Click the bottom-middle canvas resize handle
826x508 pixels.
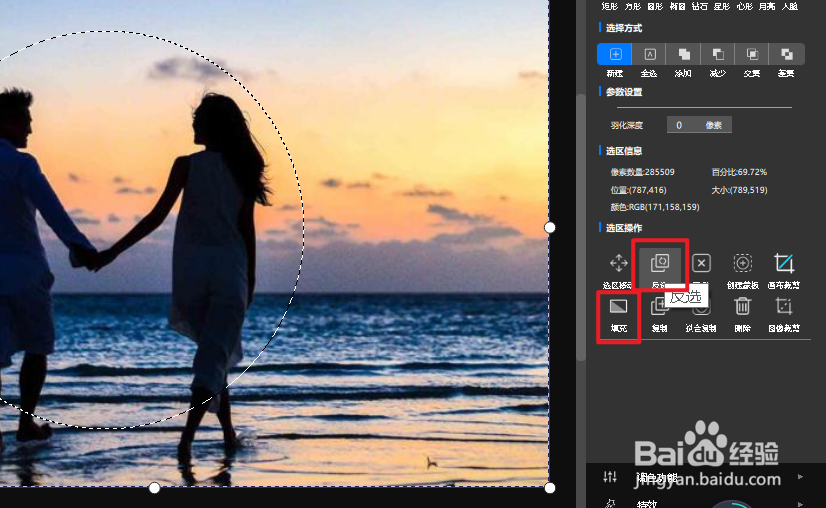pyautogui.click(x=154, y=488)
